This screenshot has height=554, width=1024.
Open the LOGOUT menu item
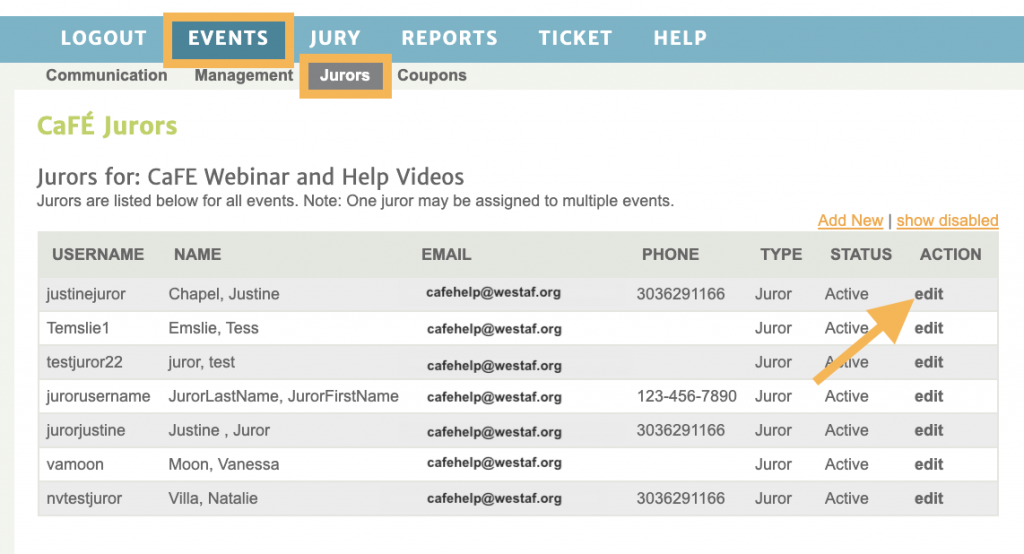pos(104,38)
